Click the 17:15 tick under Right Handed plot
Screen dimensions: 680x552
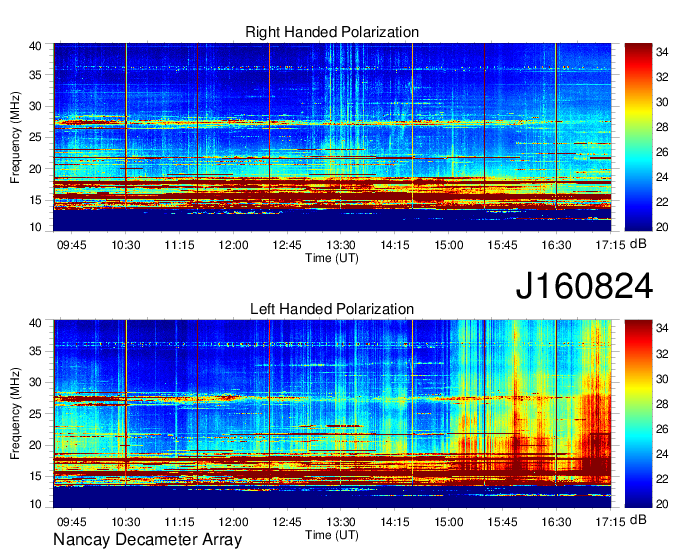pos(610,245)
